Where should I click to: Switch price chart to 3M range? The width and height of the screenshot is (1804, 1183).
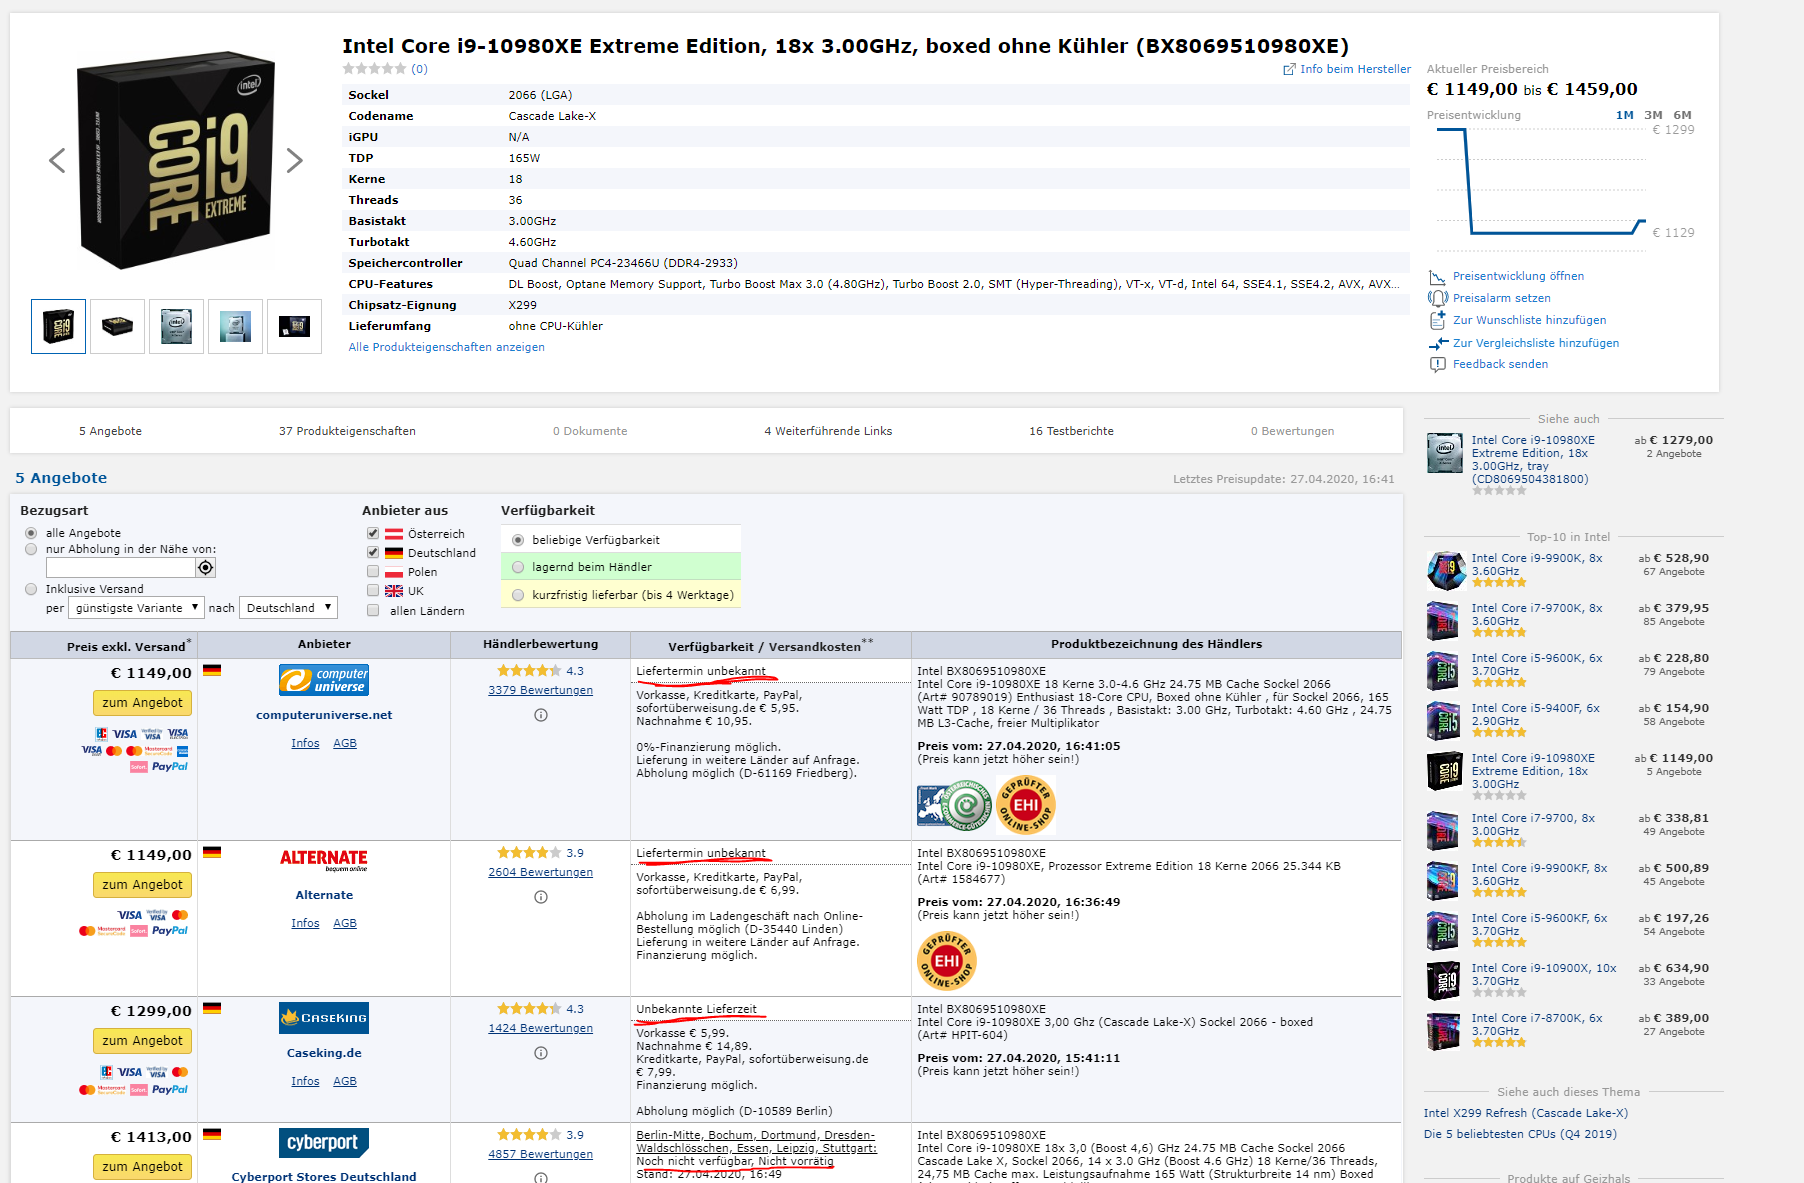[x=1653, y=115]
